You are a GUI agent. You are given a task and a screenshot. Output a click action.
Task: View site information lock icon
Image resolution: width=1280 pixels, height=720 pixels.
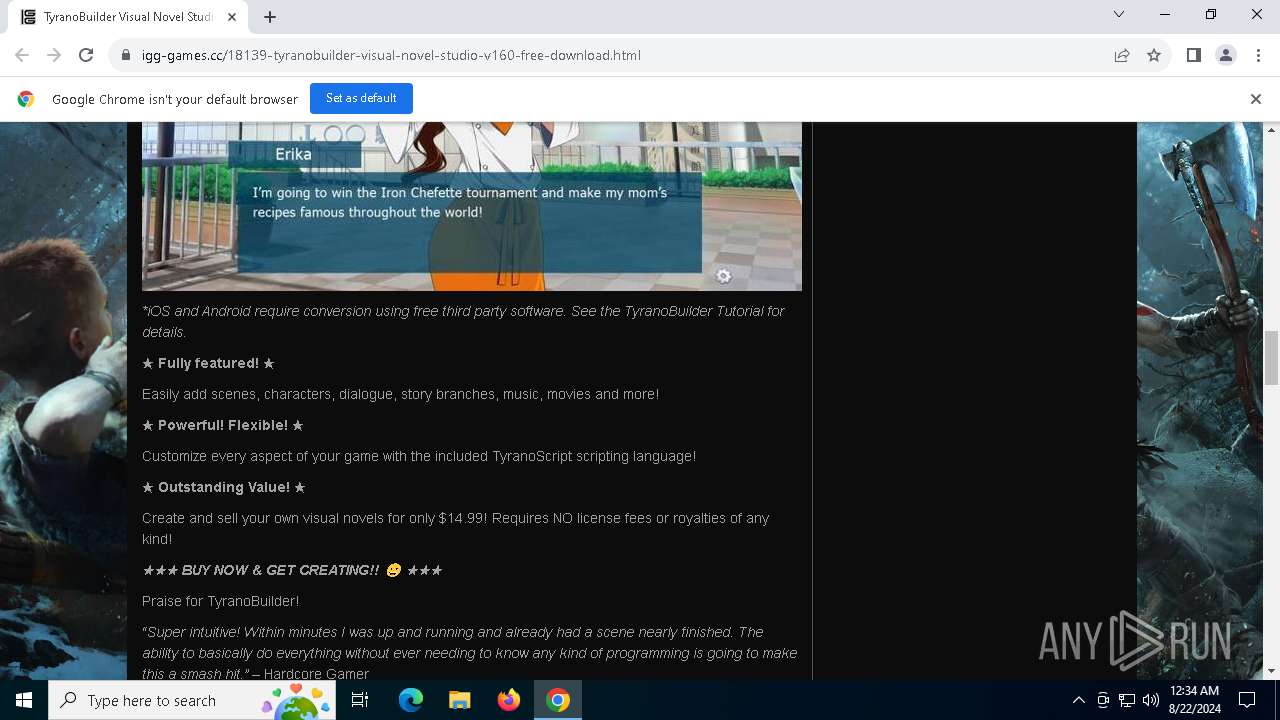coord(126,55)
